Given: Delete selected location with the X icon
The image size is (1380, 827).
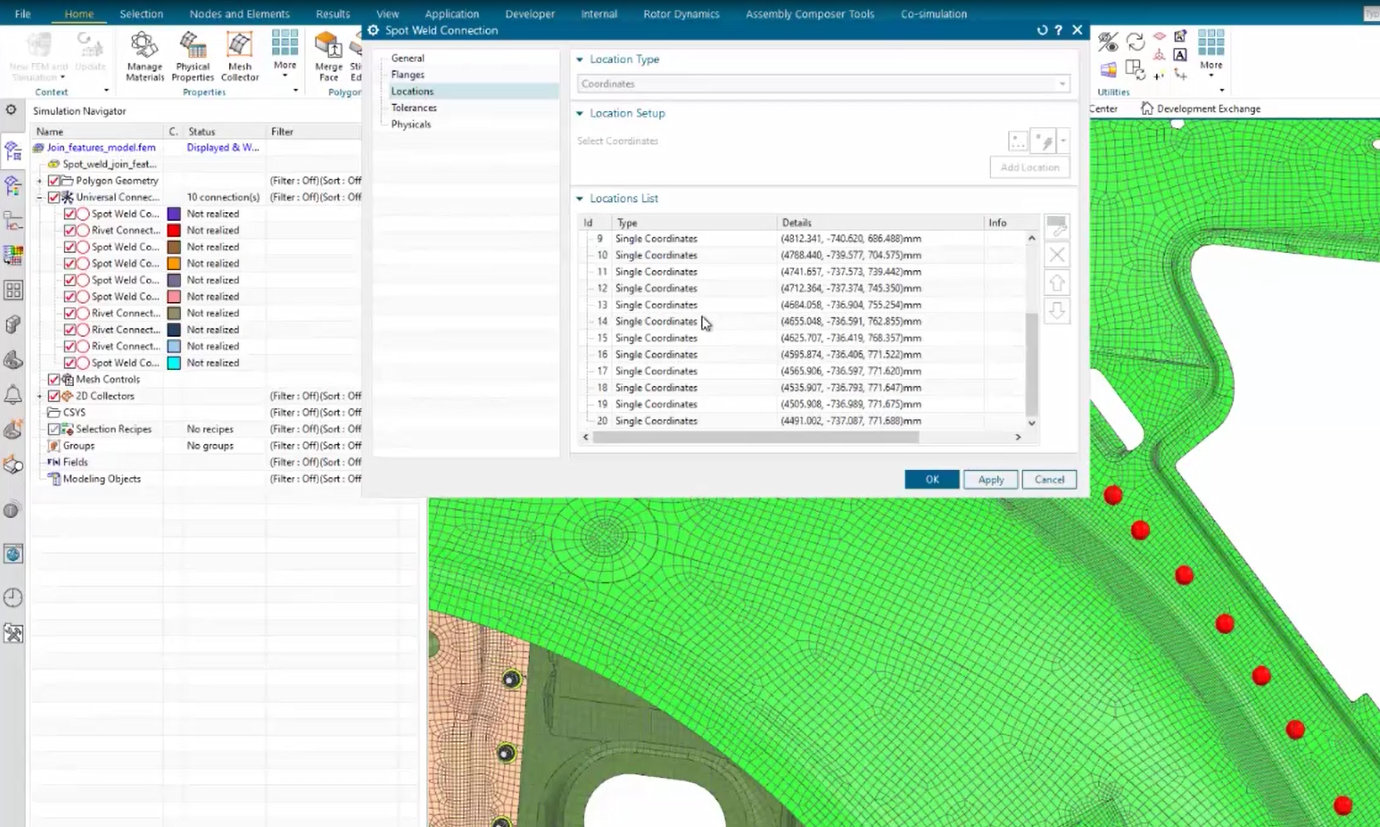Looking at the screenshot, I should [1057, 254].
